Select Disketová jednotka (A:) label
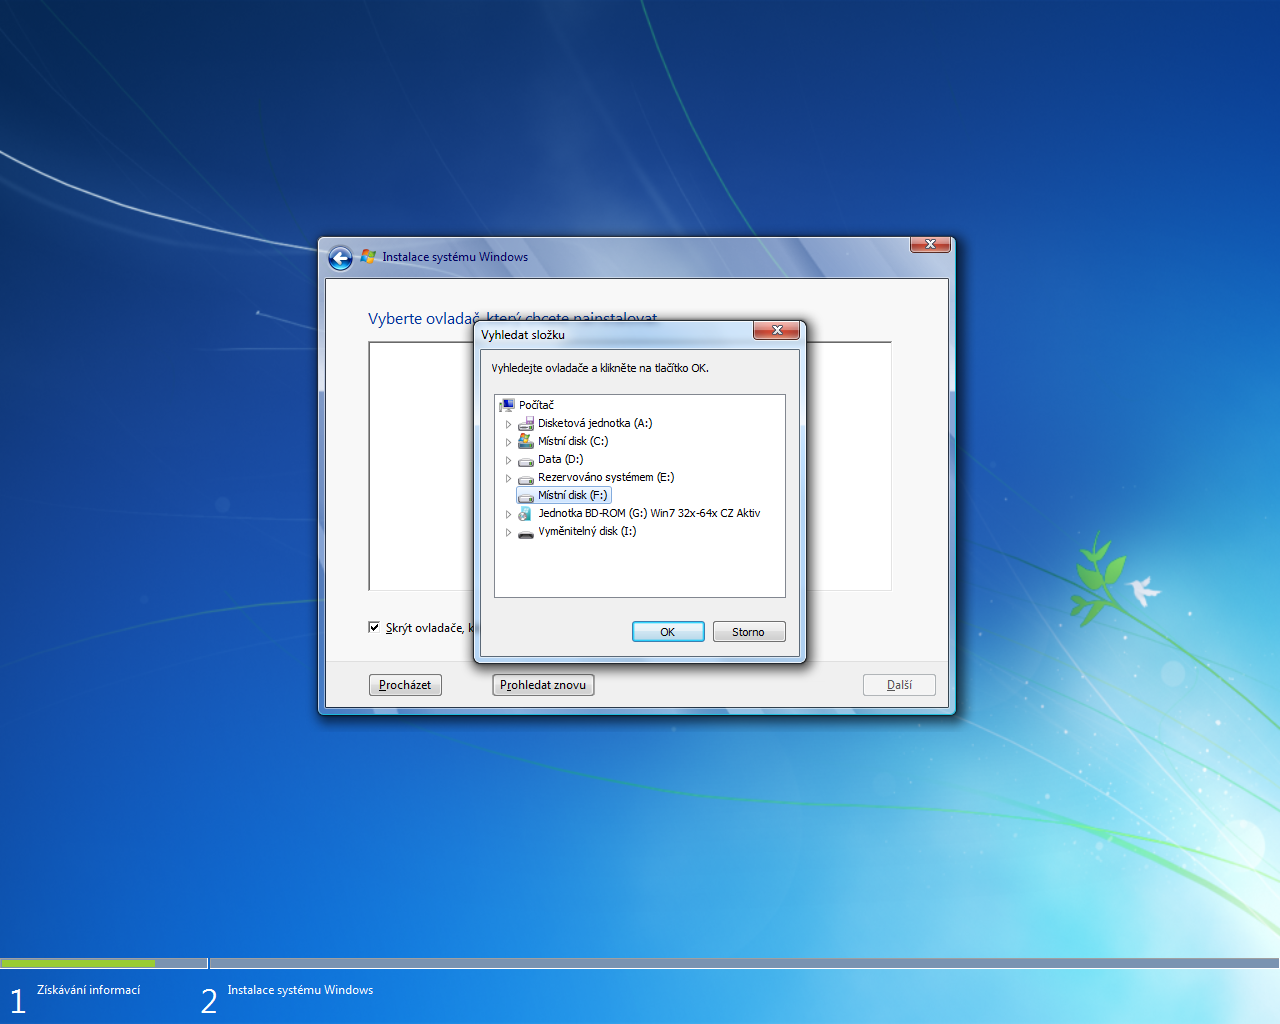 pos(595,423)
